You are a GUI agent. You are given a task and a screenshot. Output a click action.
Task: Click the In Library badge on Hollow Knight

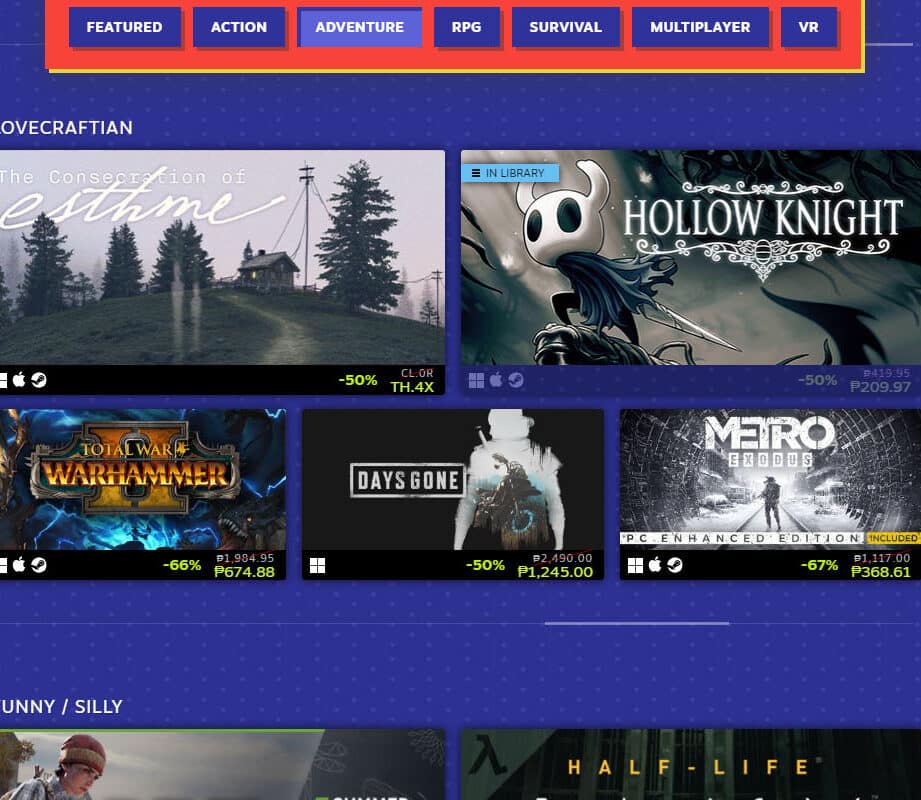click(x=510, y=173)
